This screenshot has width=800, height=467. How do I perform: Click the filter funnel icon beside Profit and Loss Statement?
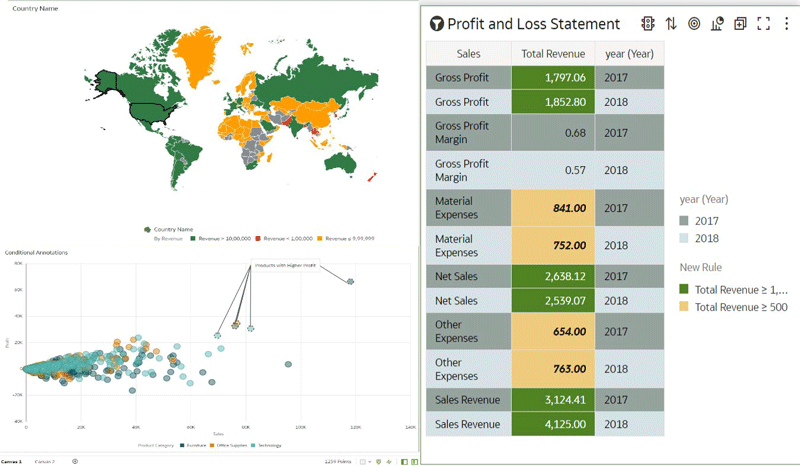(436, 24)
